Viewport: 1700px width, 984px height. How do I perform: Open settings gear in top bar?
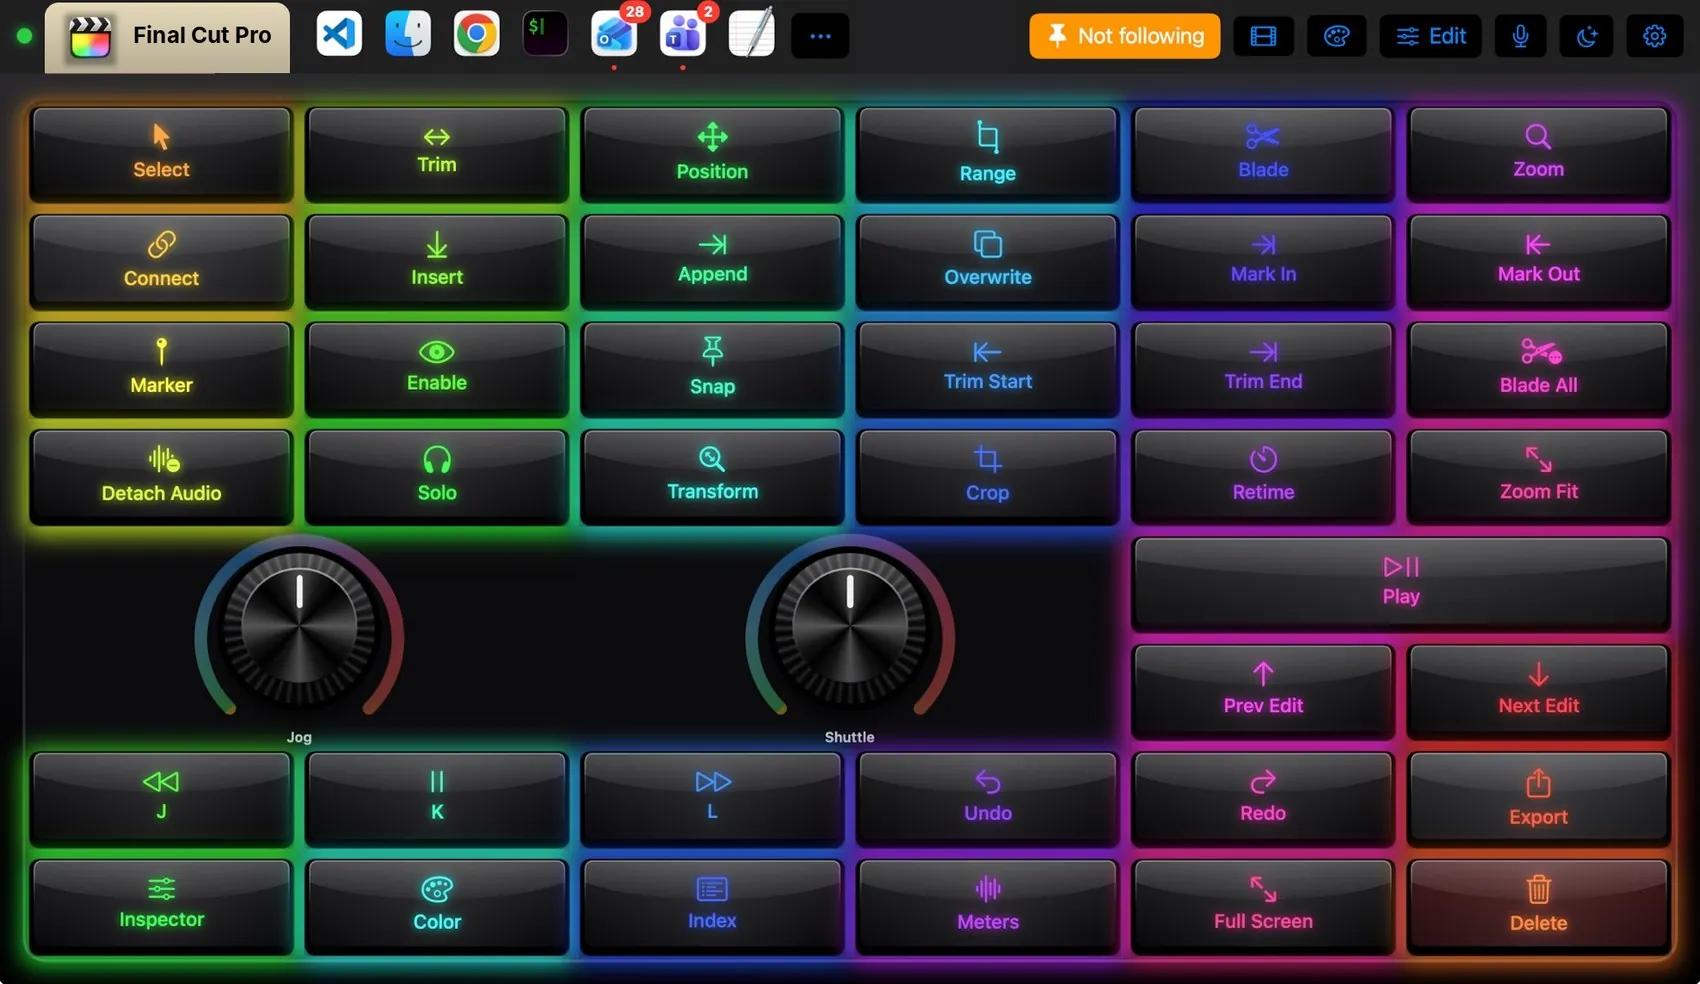click(x=1654, y=36)
